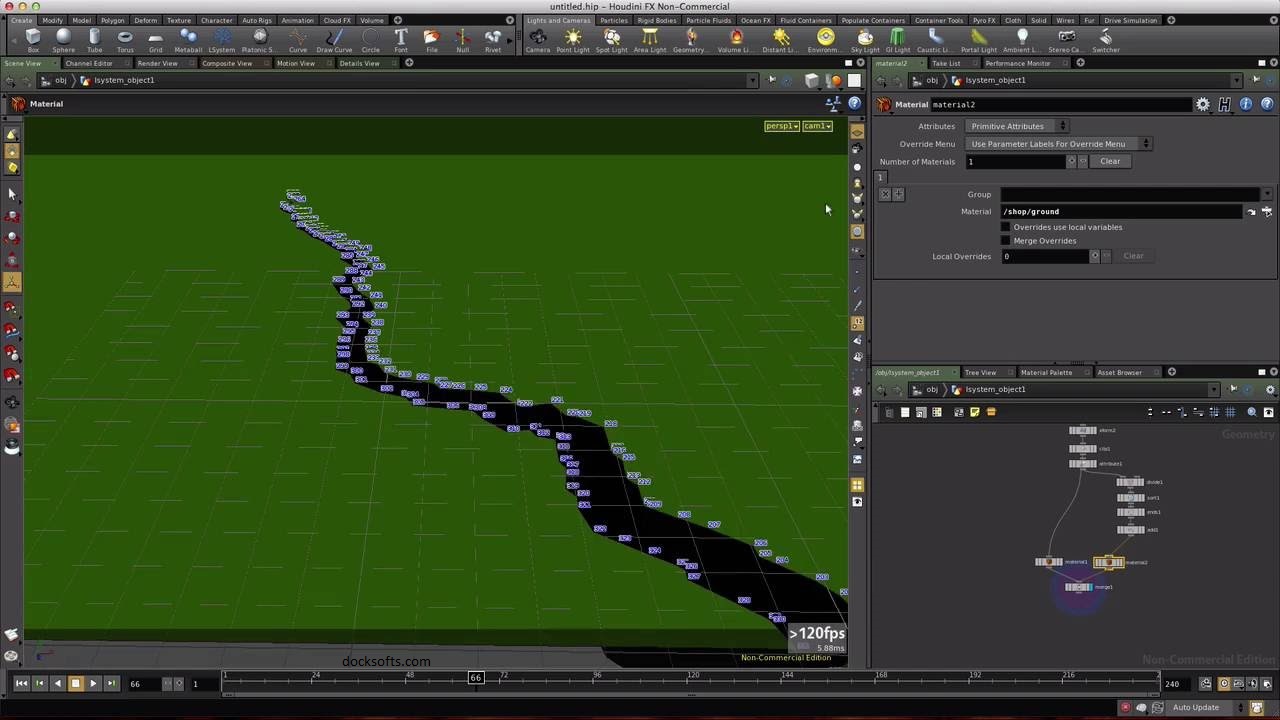Open the Modify shelf tab
The height and width of the screenshot is (720, 1280).
pyautogui.click(x=52, y=20)
